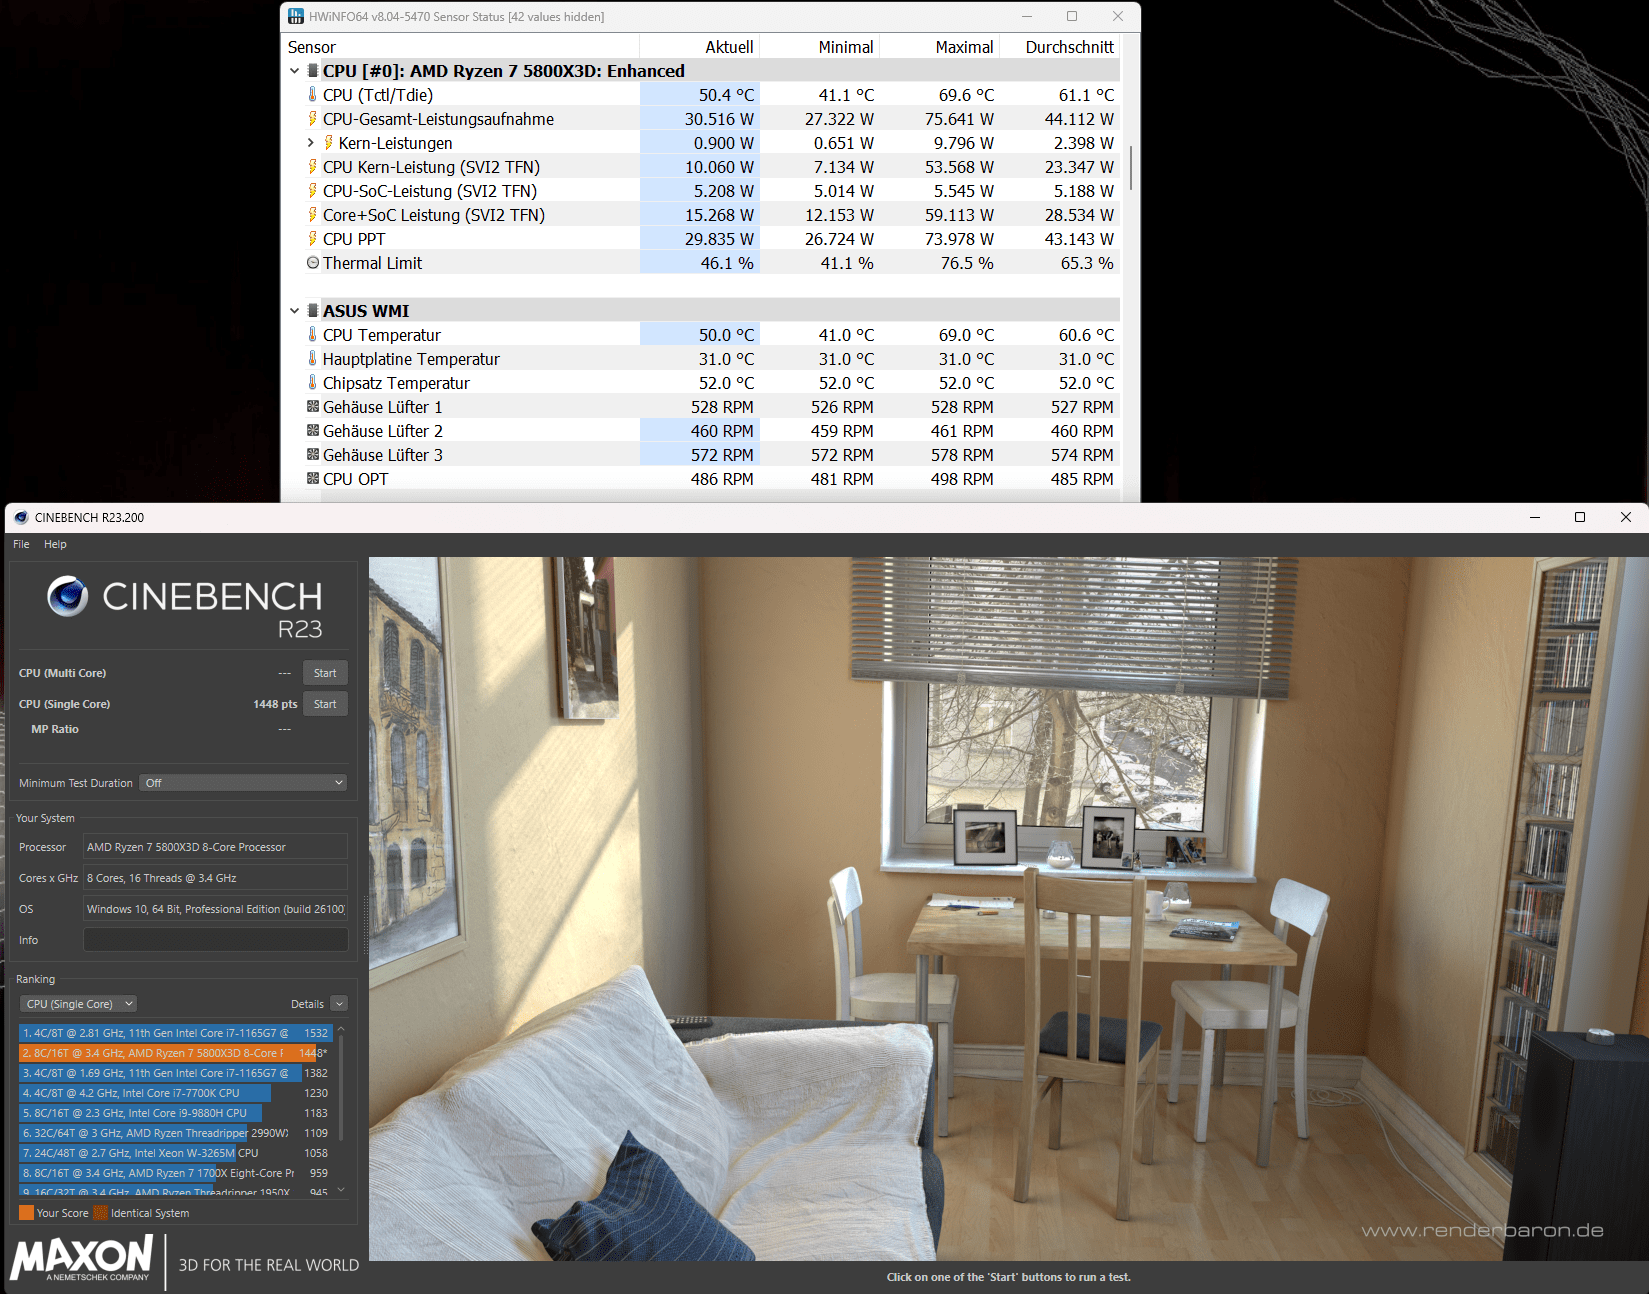
Task: Click the empty Info input field
Action: click(x=215, y=940)
